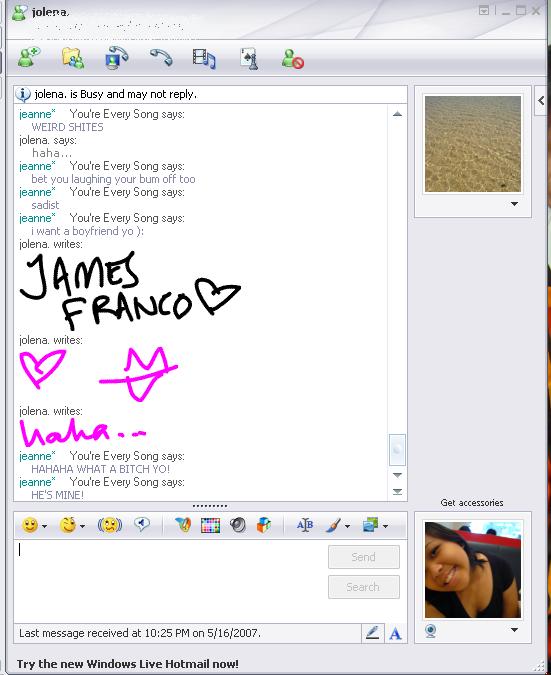
Task: Open the MSN butterfly search icon
Action: pyautogui.click(x=183, y=525)
